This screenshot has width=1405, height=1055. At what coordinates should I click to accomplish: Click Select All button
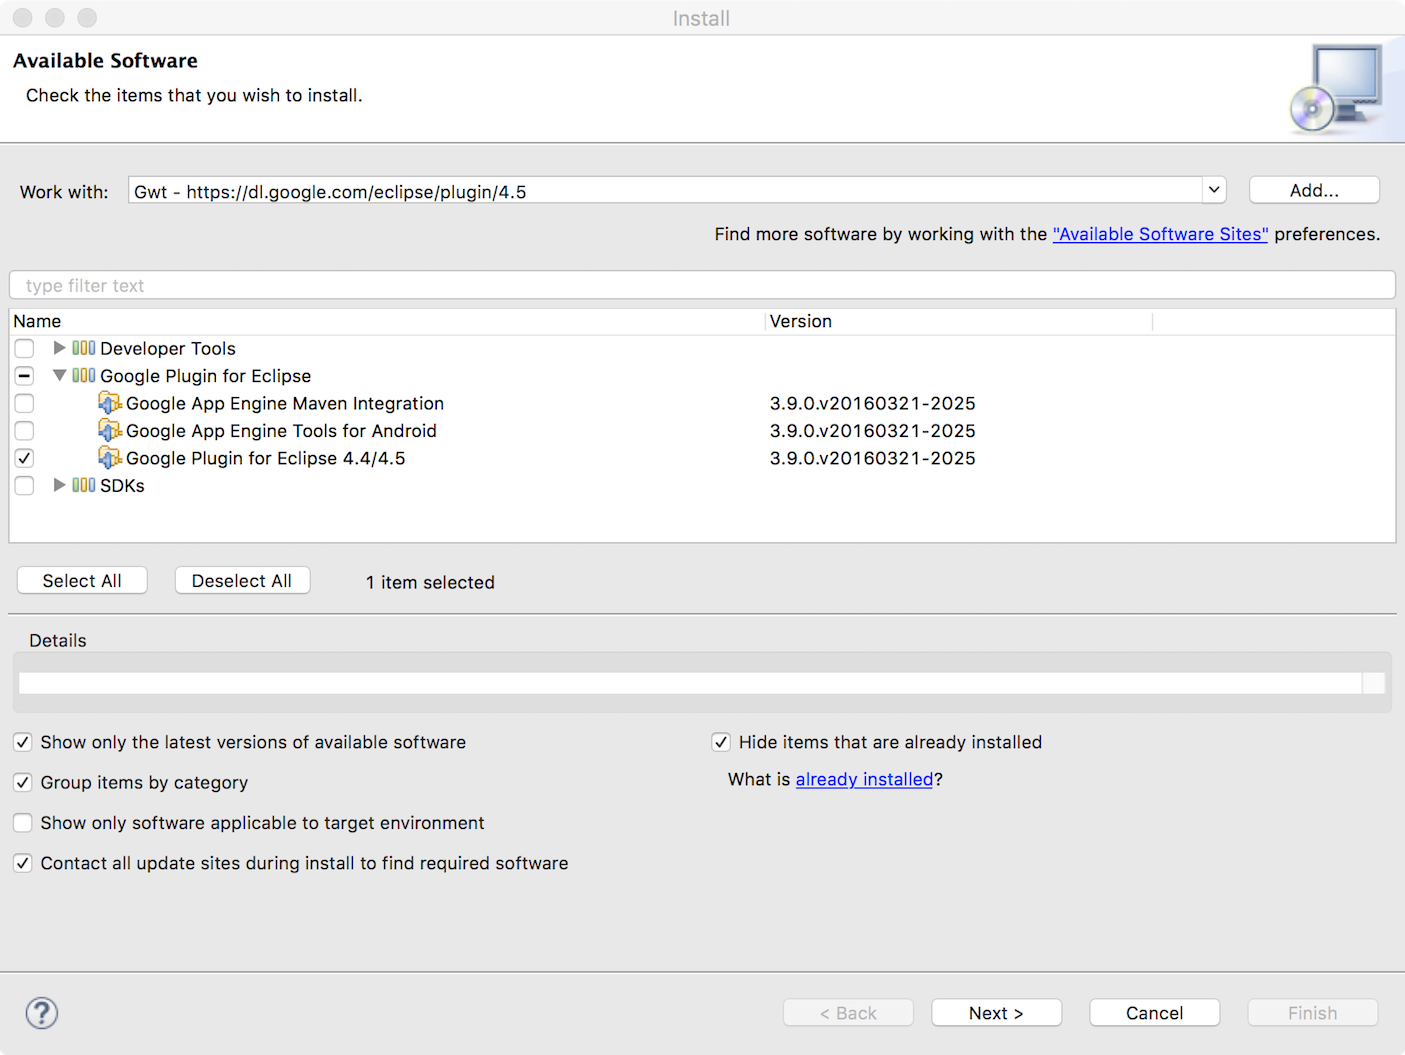pyautogui.click(x=82, y=581)
